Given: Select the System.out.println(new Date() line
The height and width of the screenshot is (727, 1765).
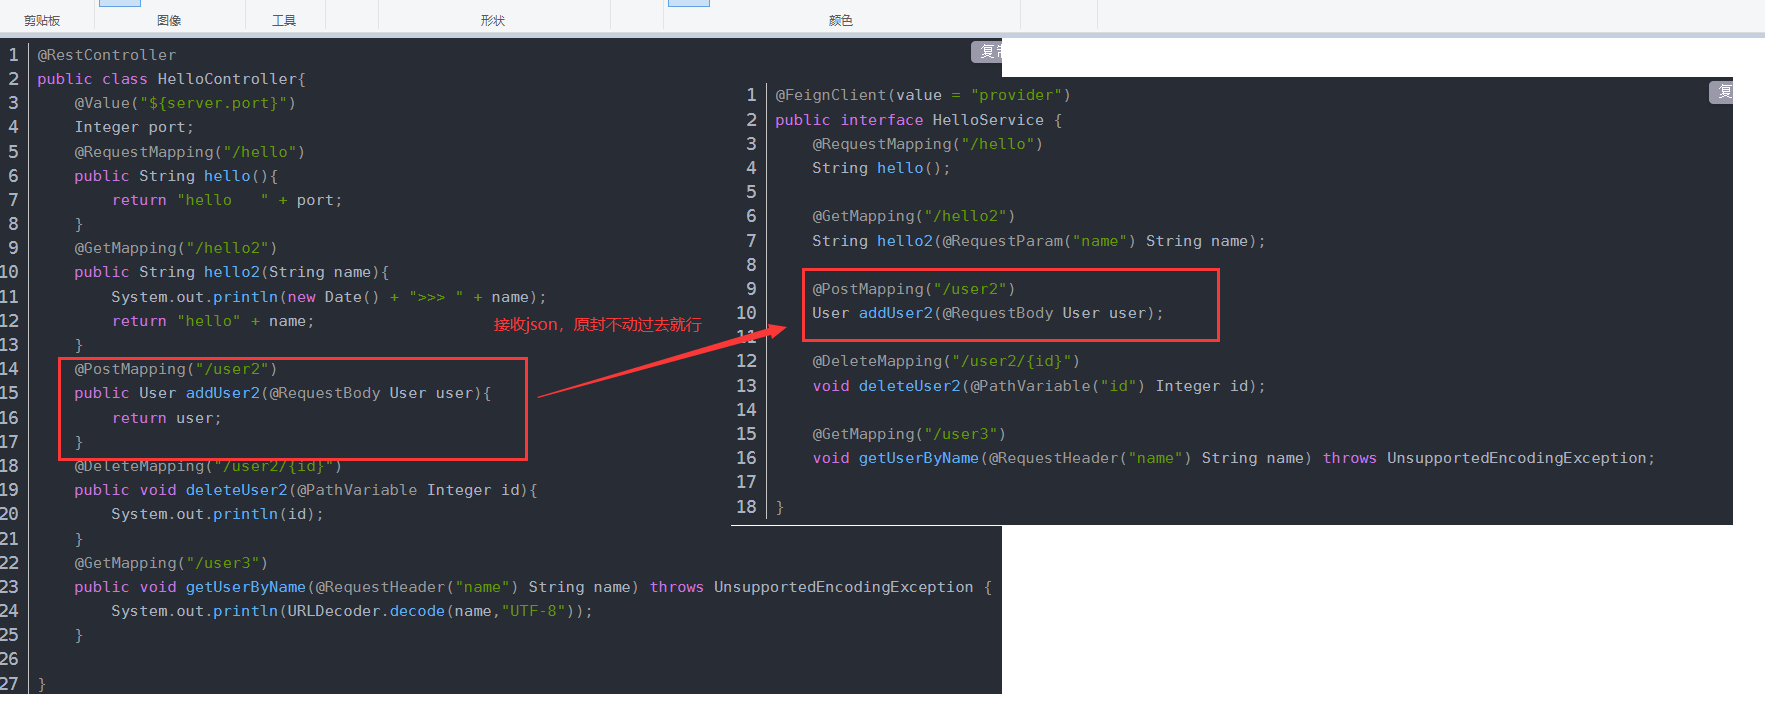Looking at the screenshot, I should [x=329, y=297].
